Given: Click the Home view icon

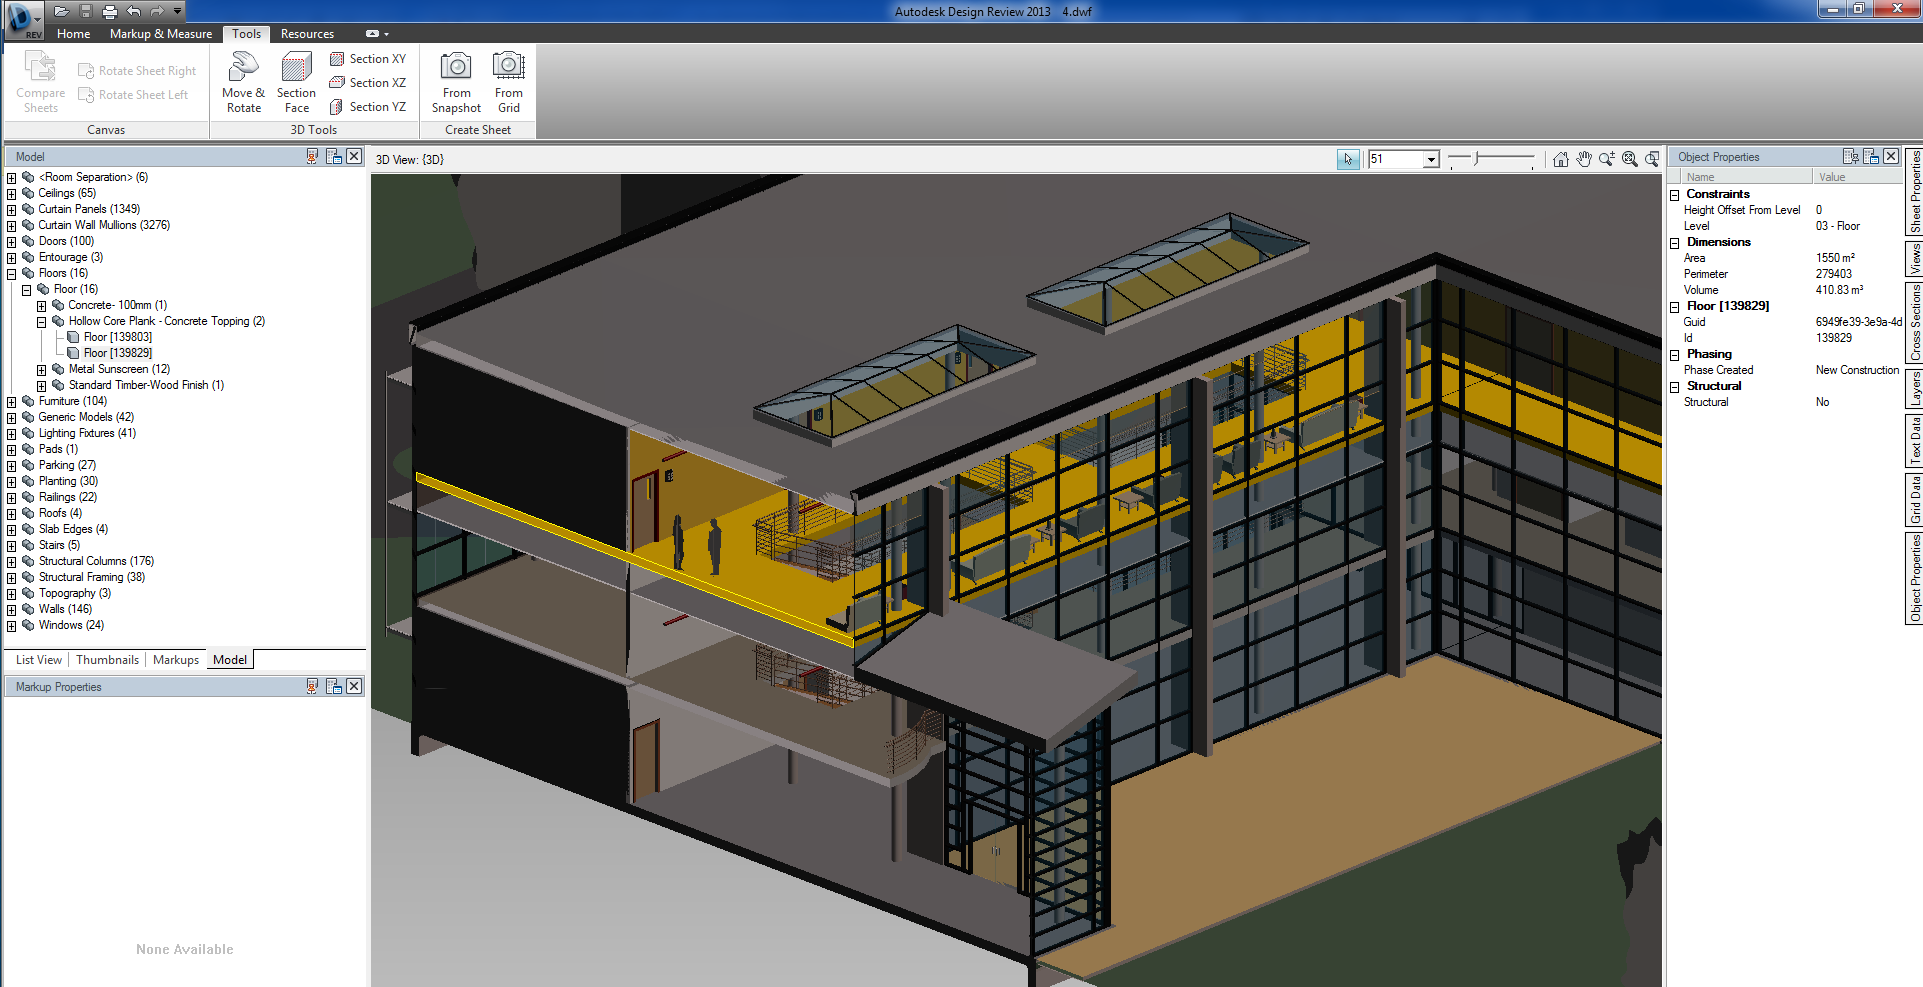Looking at the screenshot, I should 1561,159.
